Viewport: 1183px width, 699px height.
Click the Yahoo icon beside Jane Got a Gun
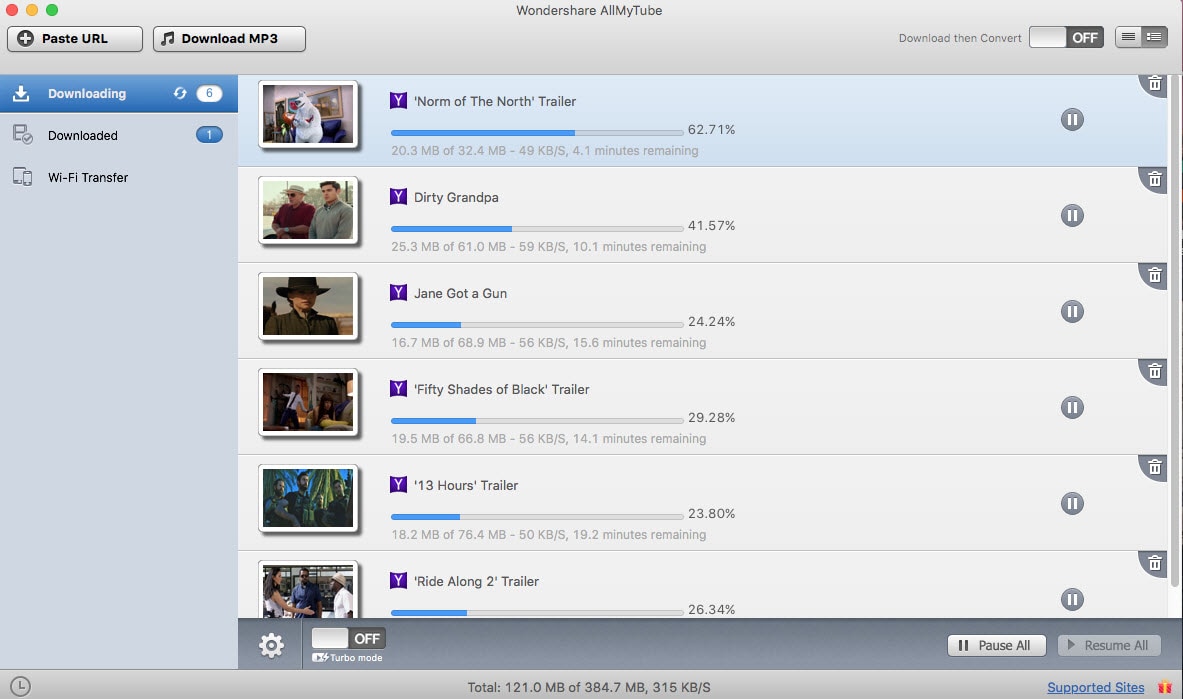398,292
